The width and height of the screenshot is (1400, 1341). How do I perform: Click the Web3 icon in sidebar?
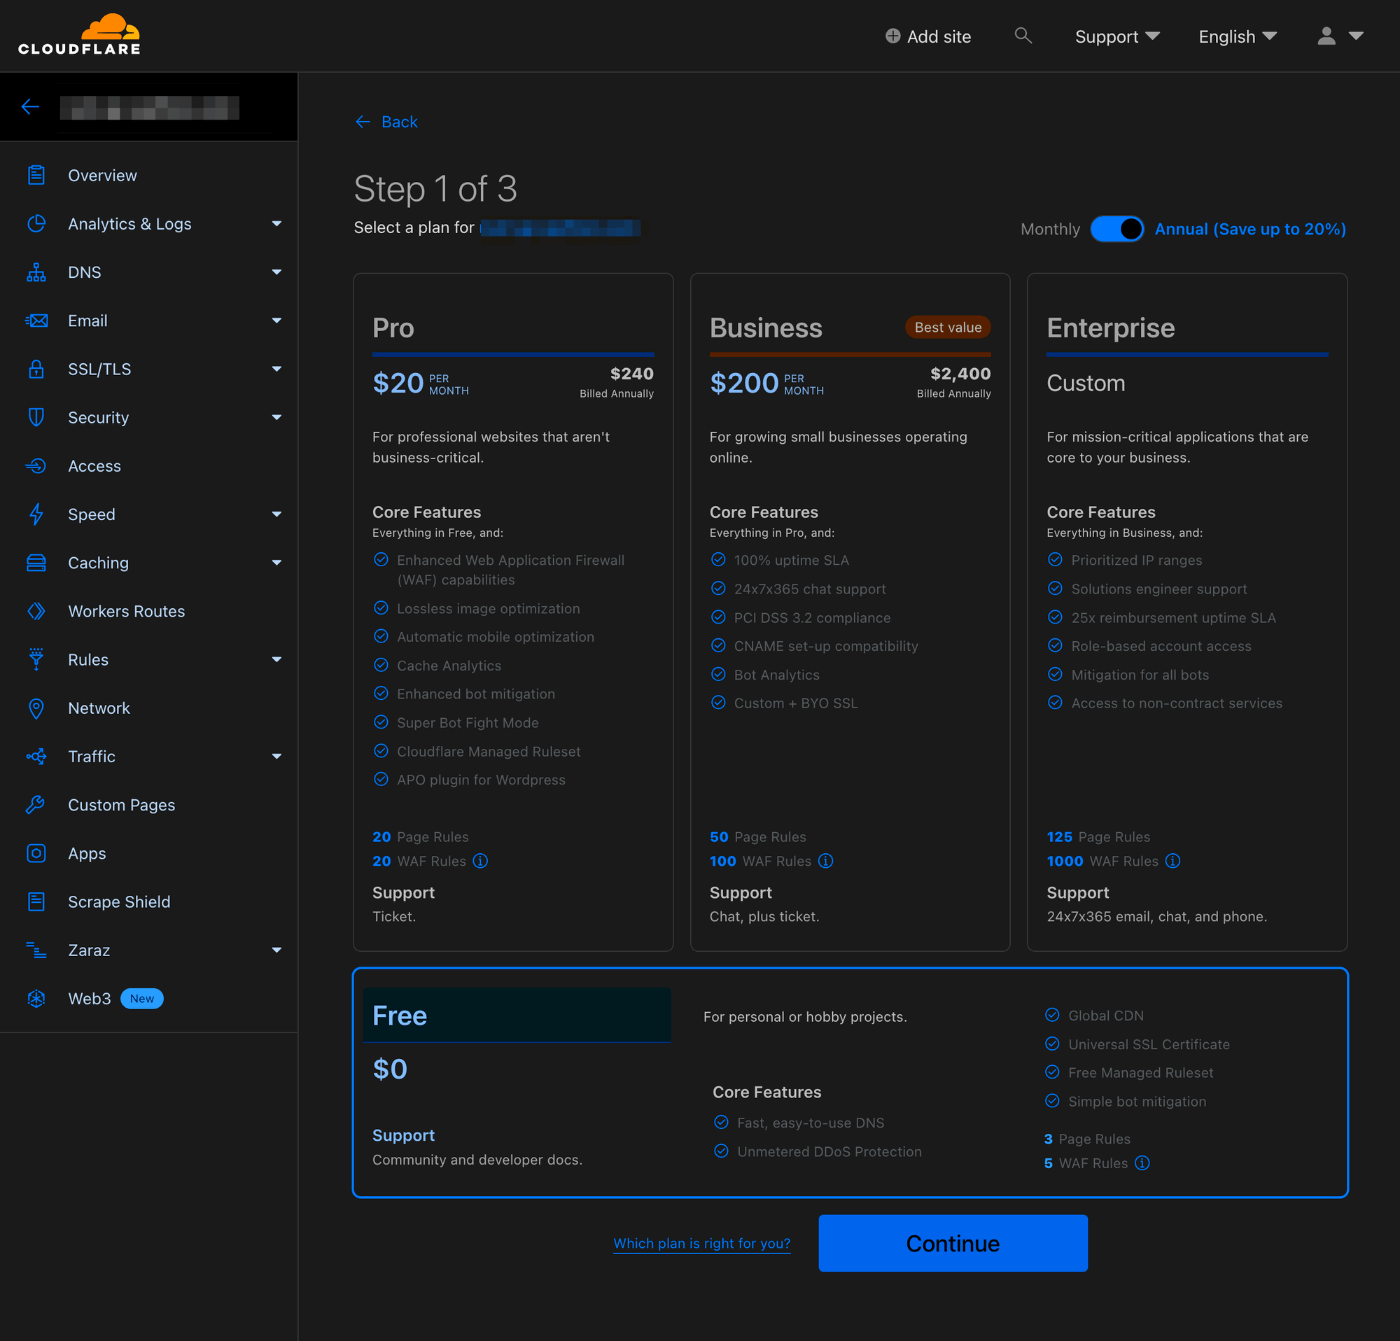[x=37, y=999]
